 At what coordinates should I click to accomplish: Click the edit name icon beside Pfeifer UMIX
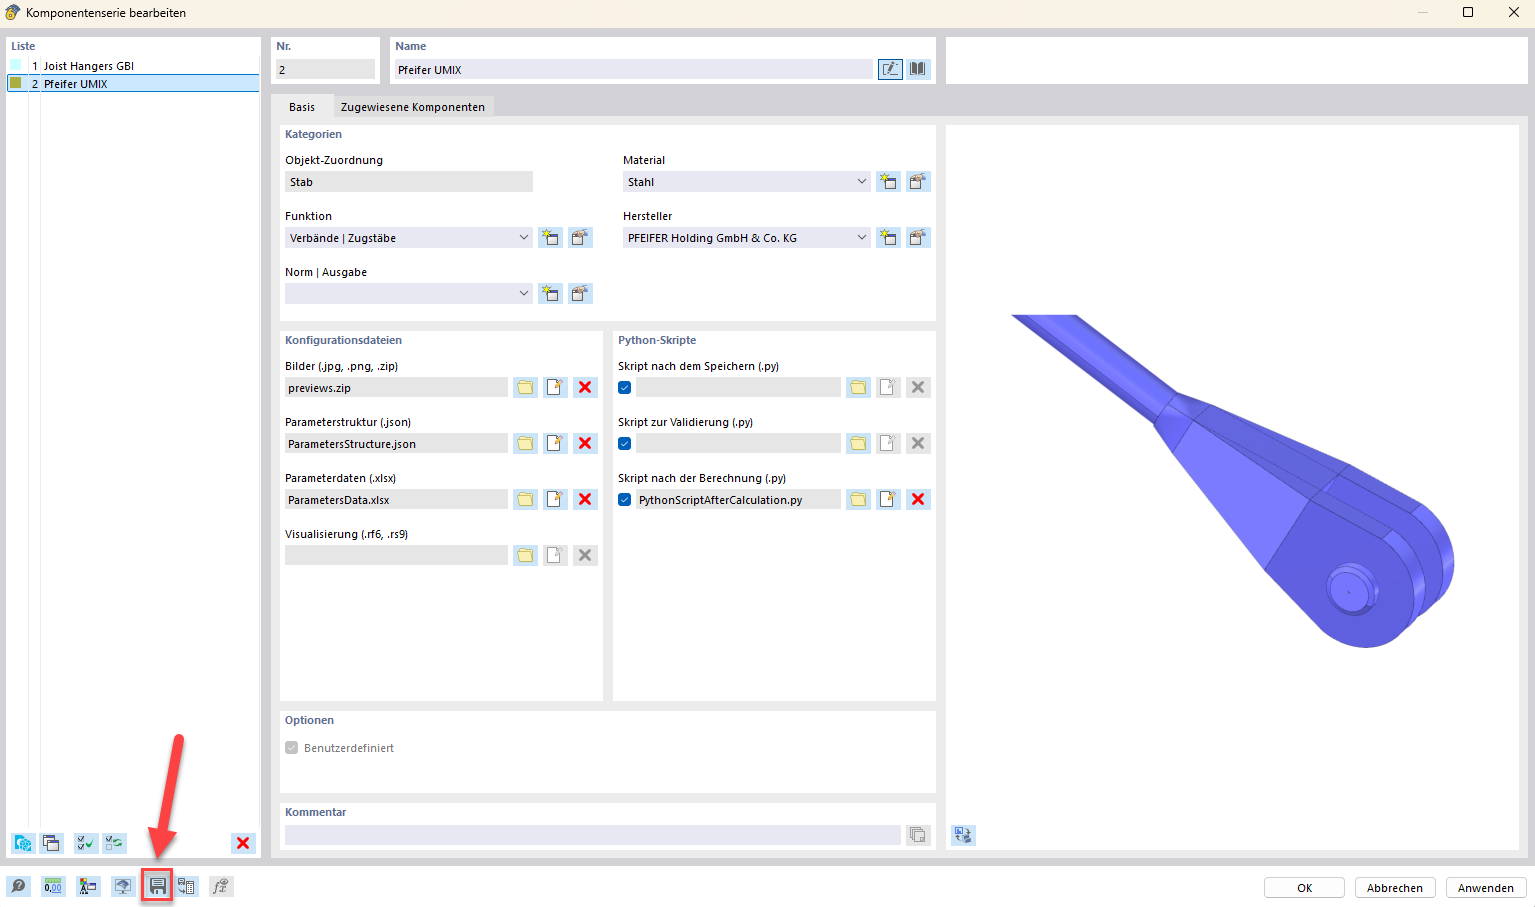890,69
